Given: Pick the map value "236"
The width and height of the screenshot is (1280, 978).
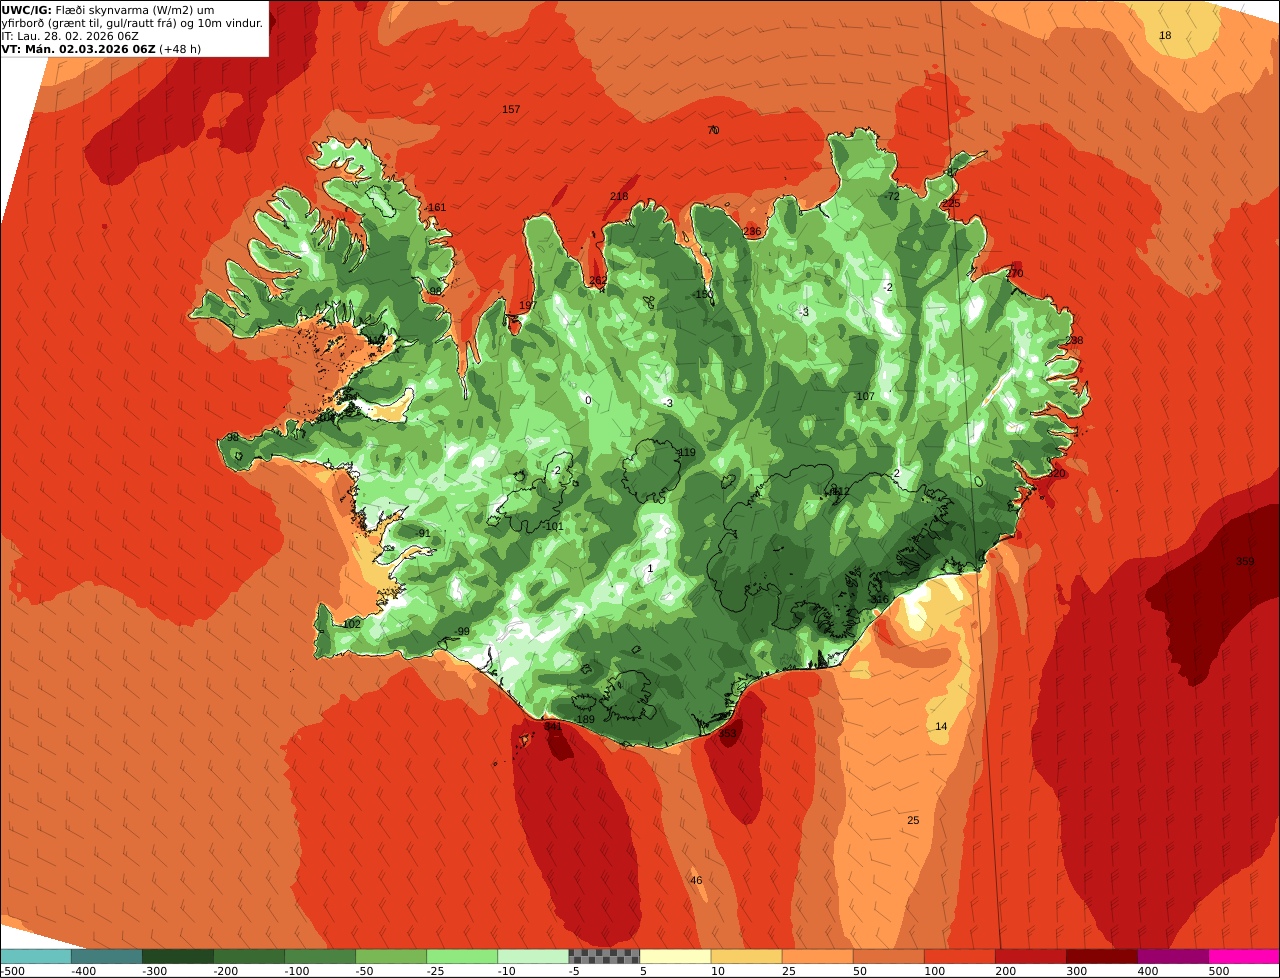Looking at the screenshot, I should click(x=752, y=231).
